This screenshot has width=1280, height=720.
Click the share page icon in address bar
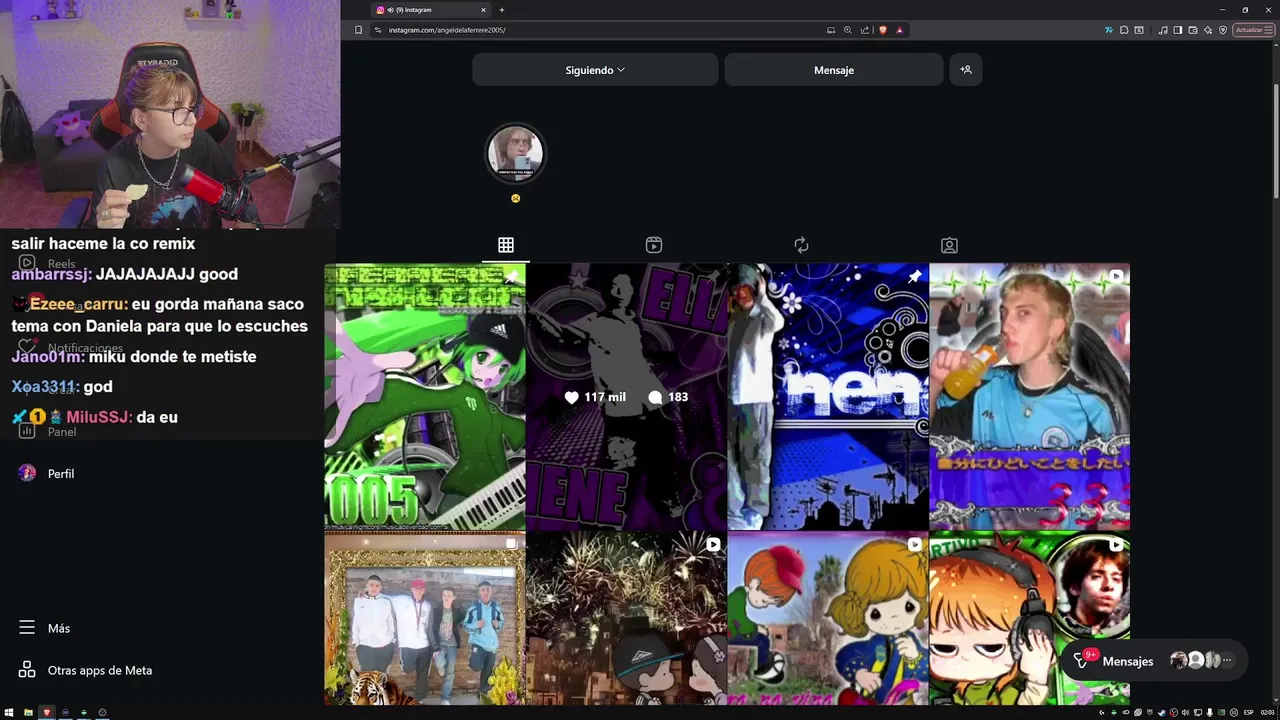pyautogui.click(x=865, y=30)
